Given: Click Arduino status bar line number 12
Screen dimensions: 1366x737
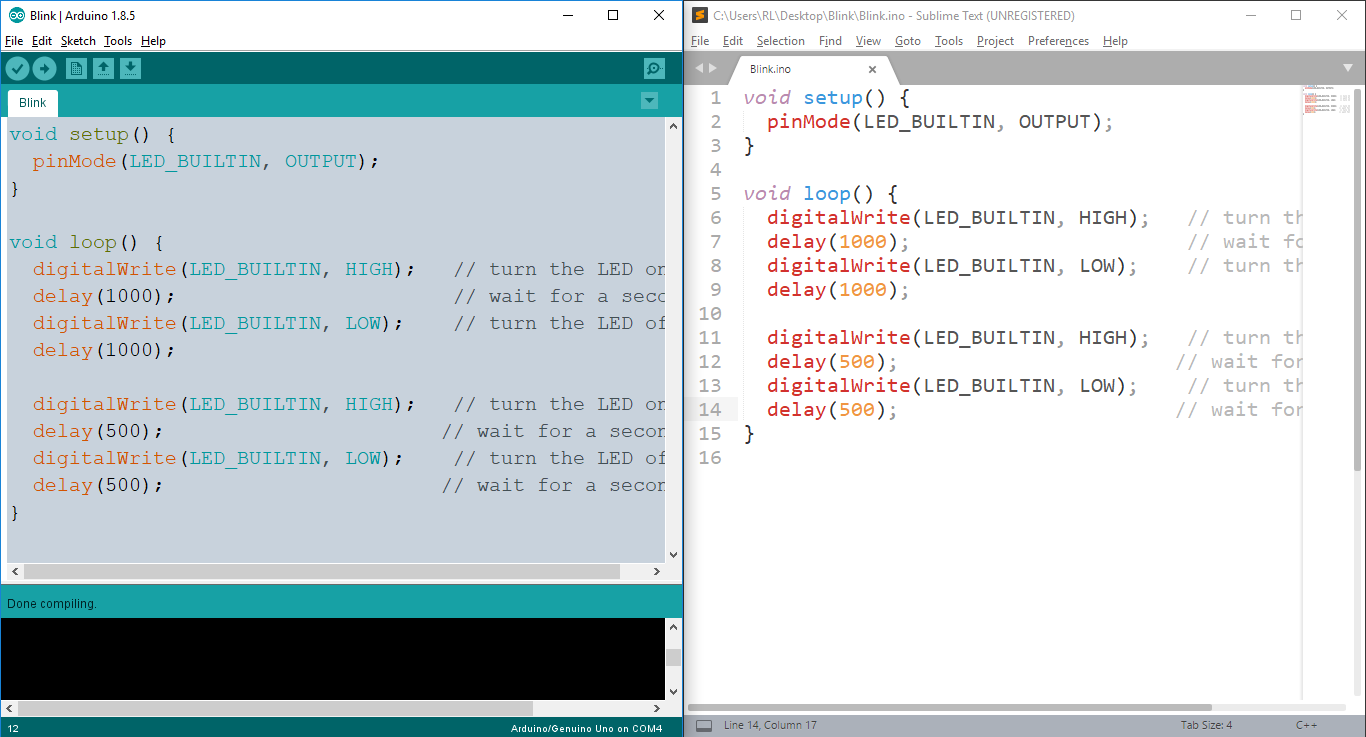Looking at the screenshot, I should [13, 728].
